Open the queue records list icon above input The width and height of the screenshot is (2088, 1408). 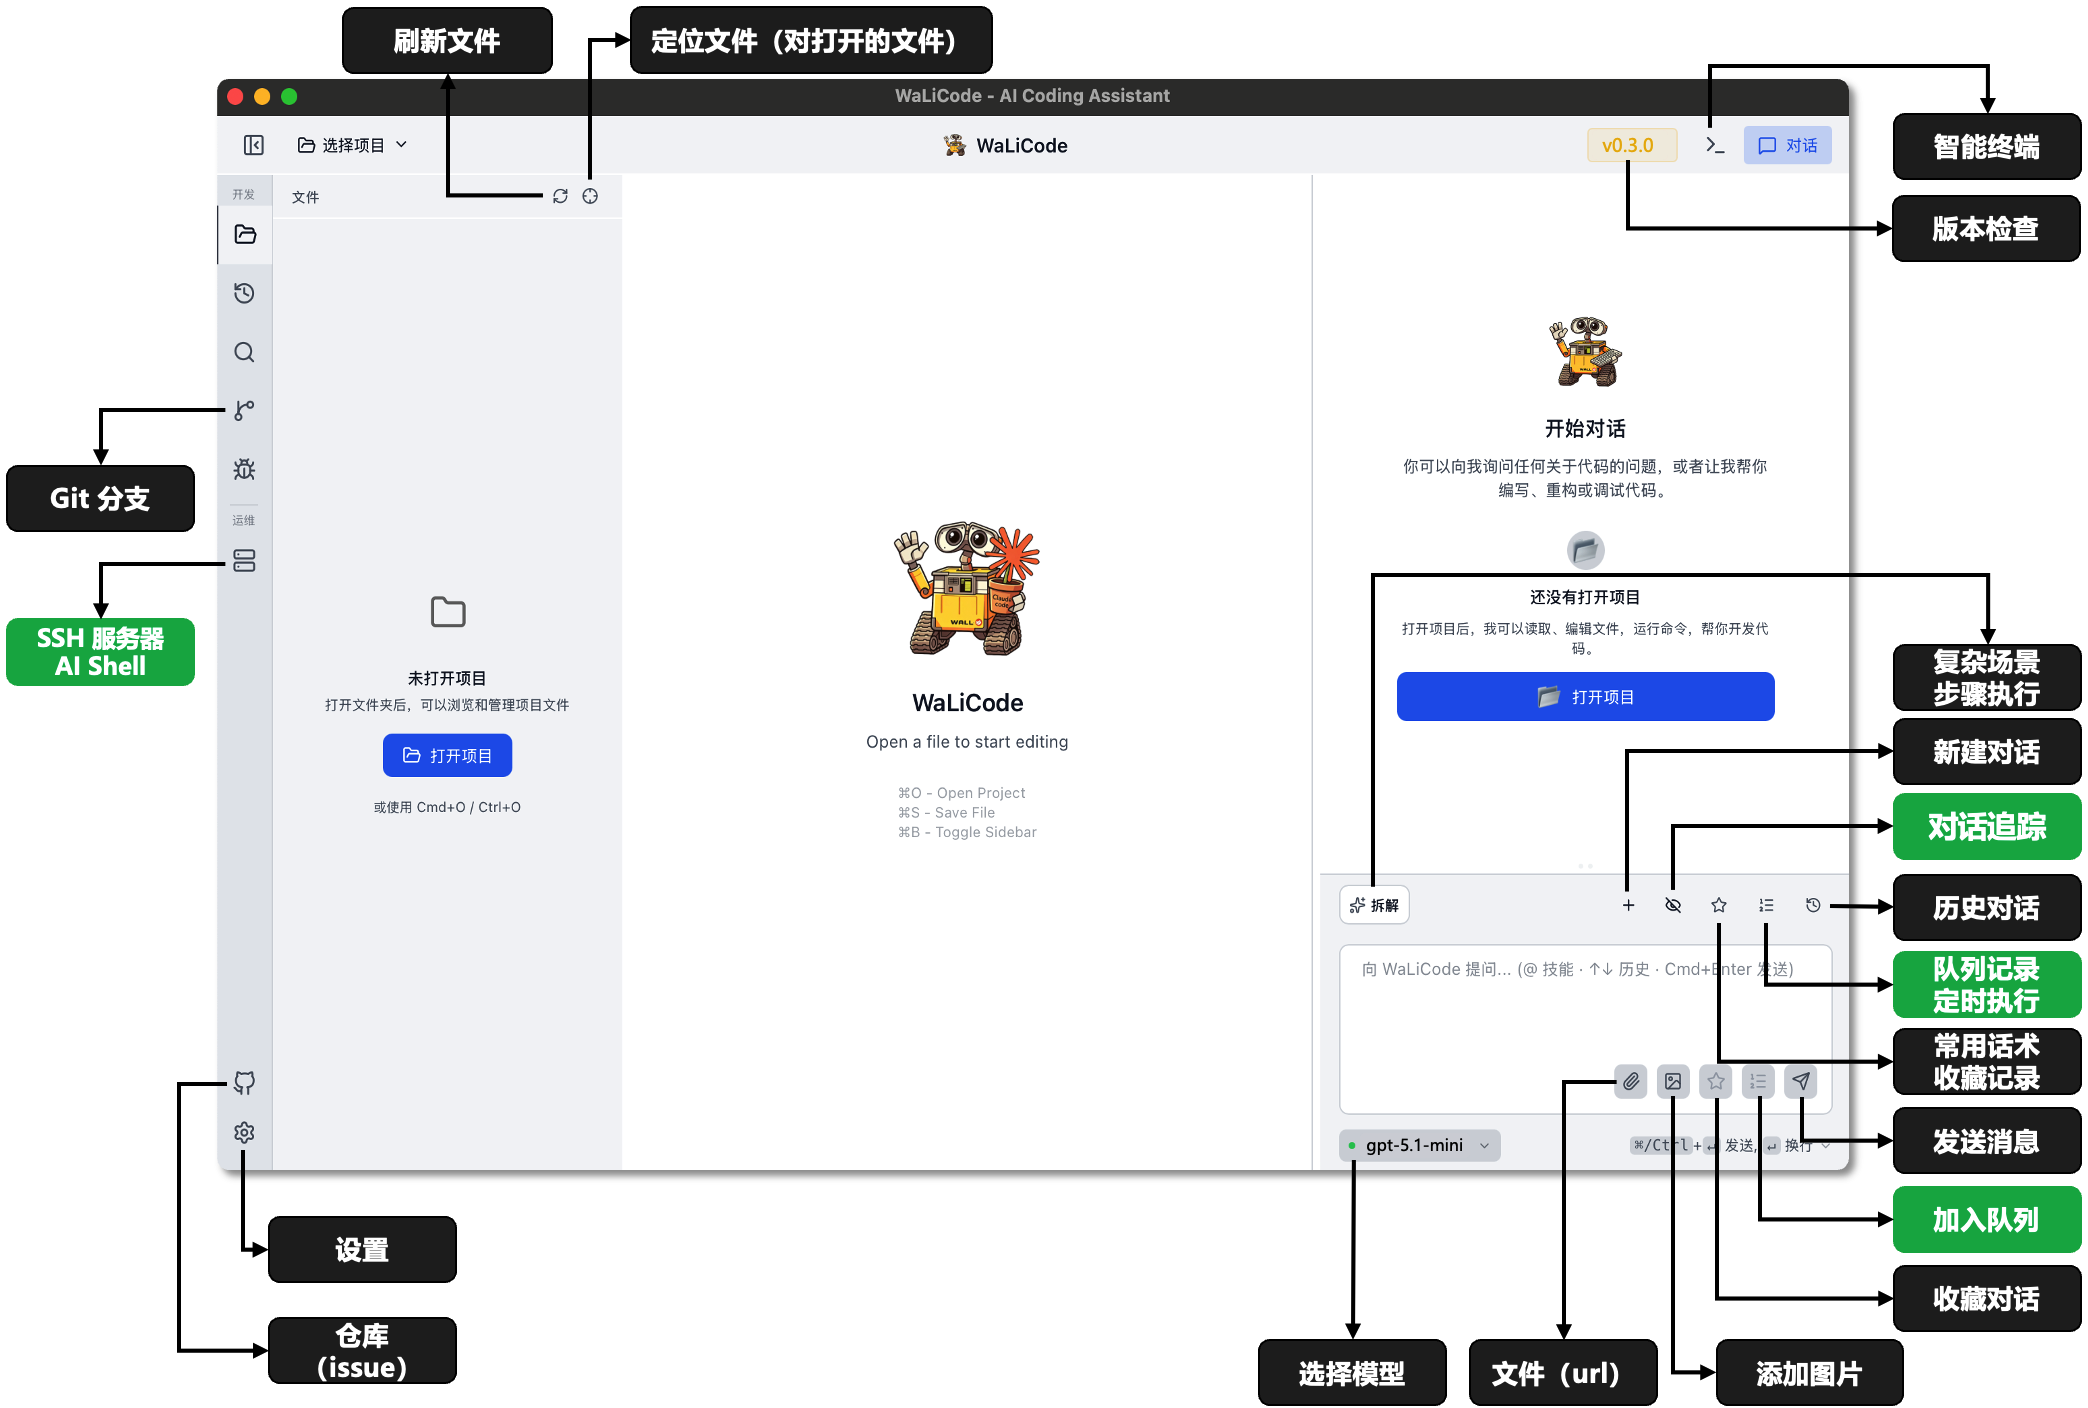tap(1766, 905)
